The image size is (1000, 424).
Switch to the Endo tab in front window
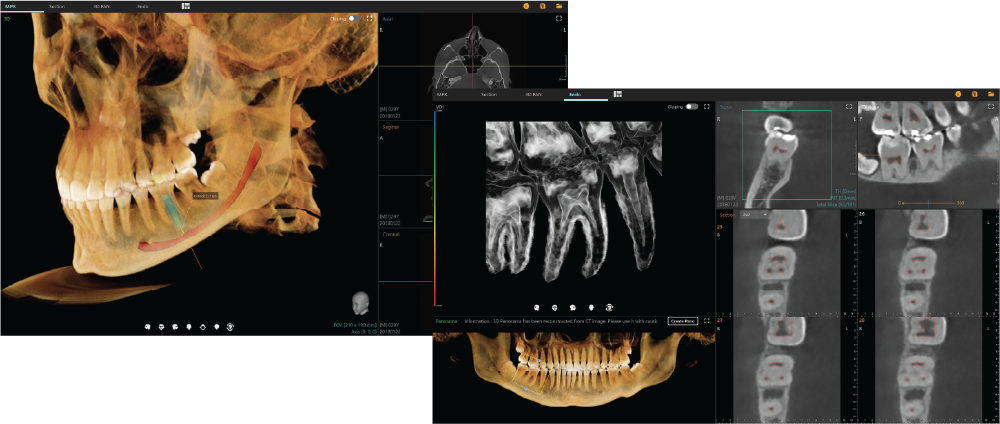575,94
